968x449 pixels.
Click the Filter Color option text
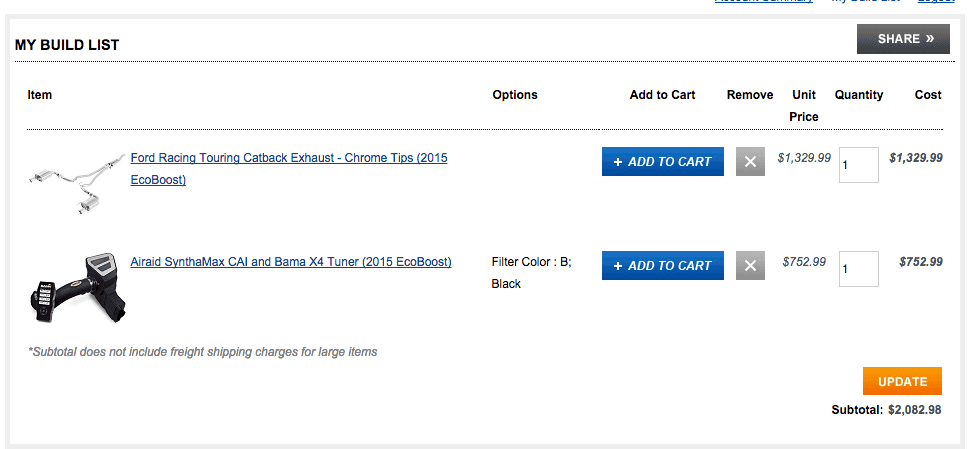click(532, 272)
